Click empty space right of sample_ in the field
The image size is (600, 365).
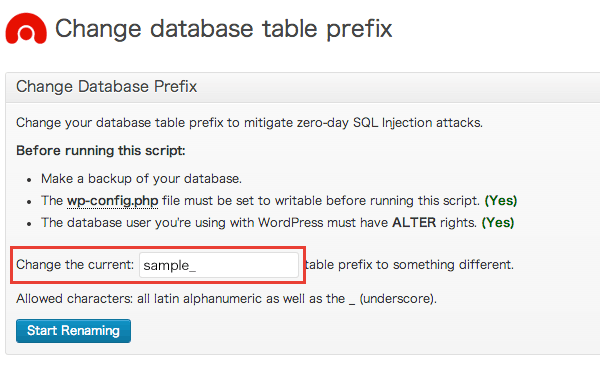(249, 265)
